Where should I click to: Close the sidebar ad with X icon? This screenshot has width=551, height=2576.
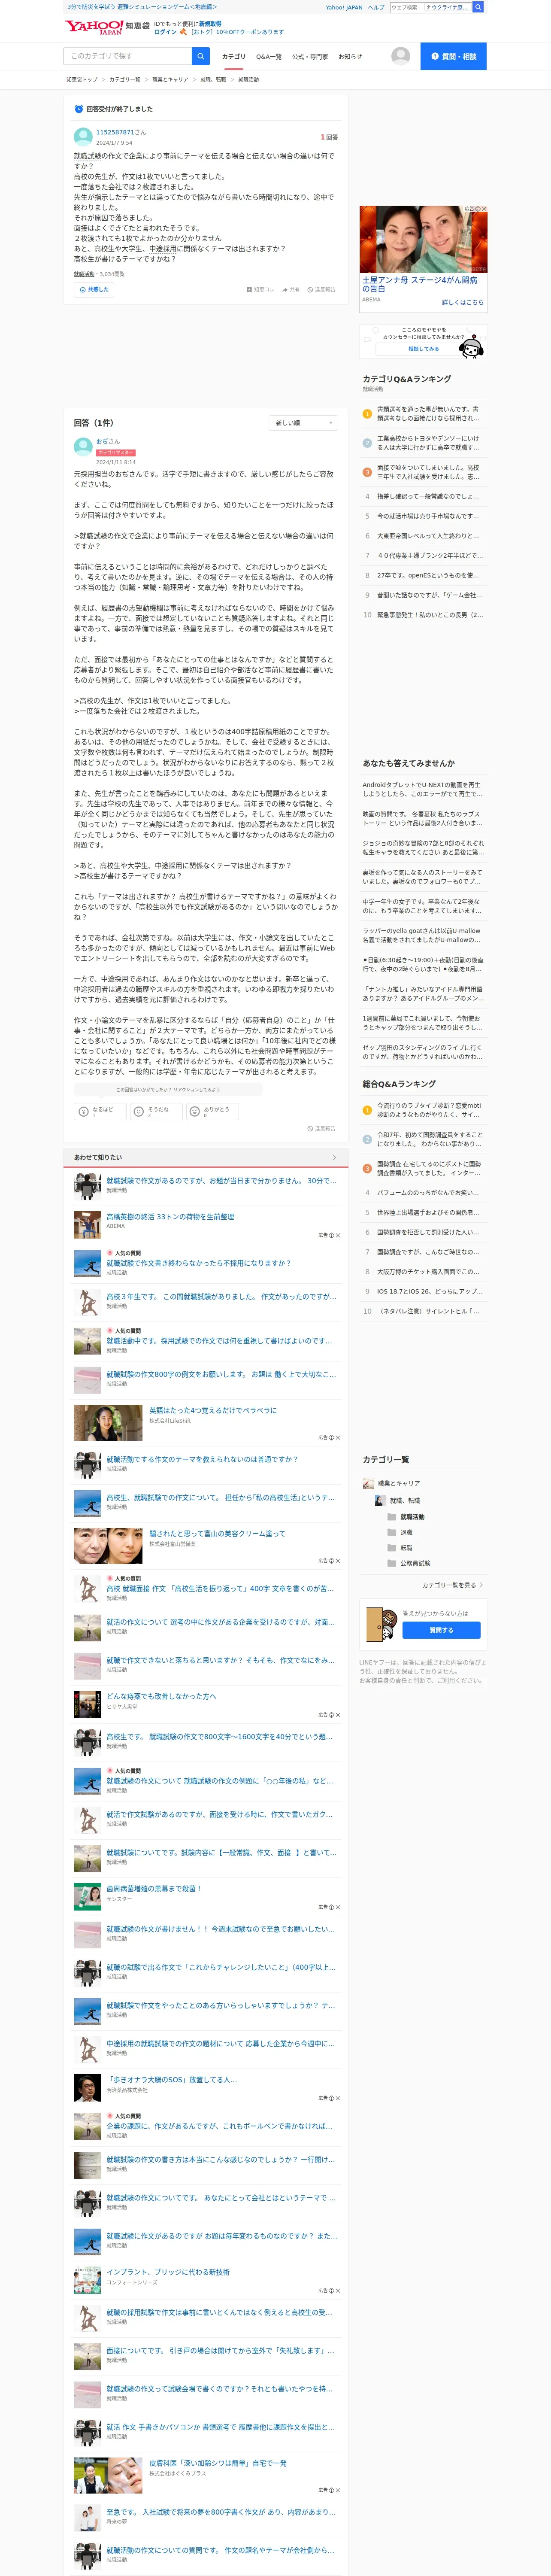484,209
